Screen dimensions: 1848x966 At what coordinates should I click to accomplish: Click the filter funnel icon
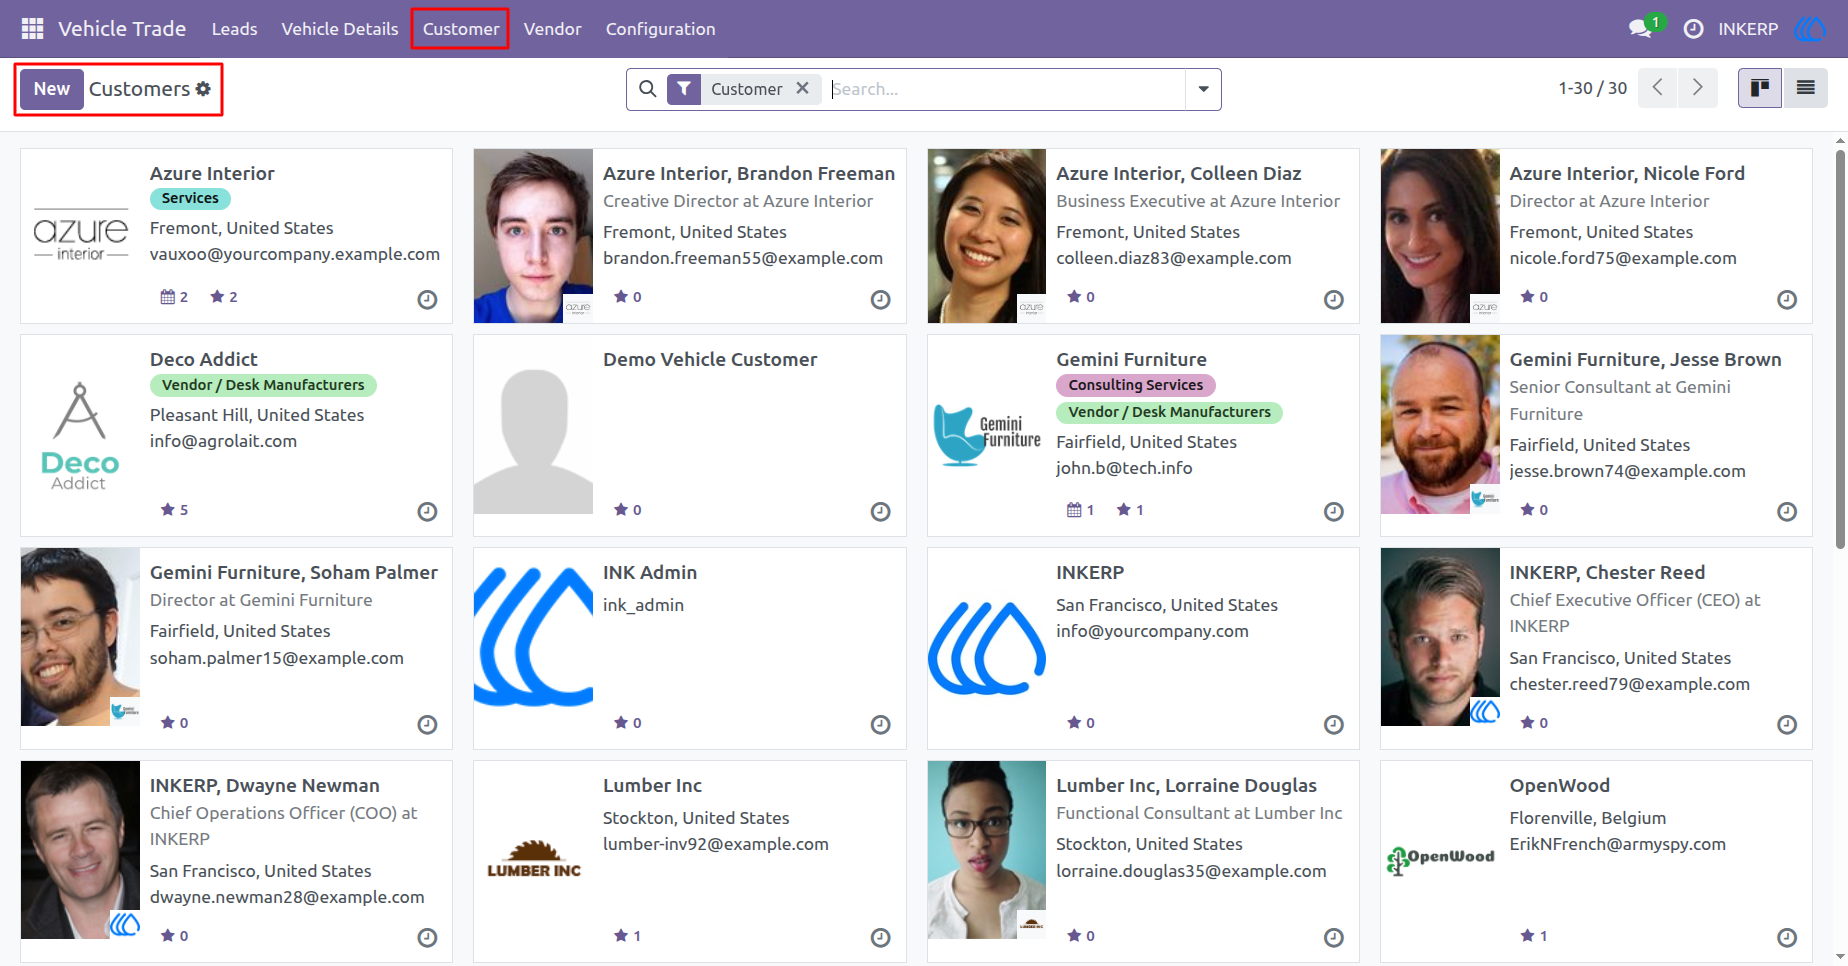tap(684, 89)
